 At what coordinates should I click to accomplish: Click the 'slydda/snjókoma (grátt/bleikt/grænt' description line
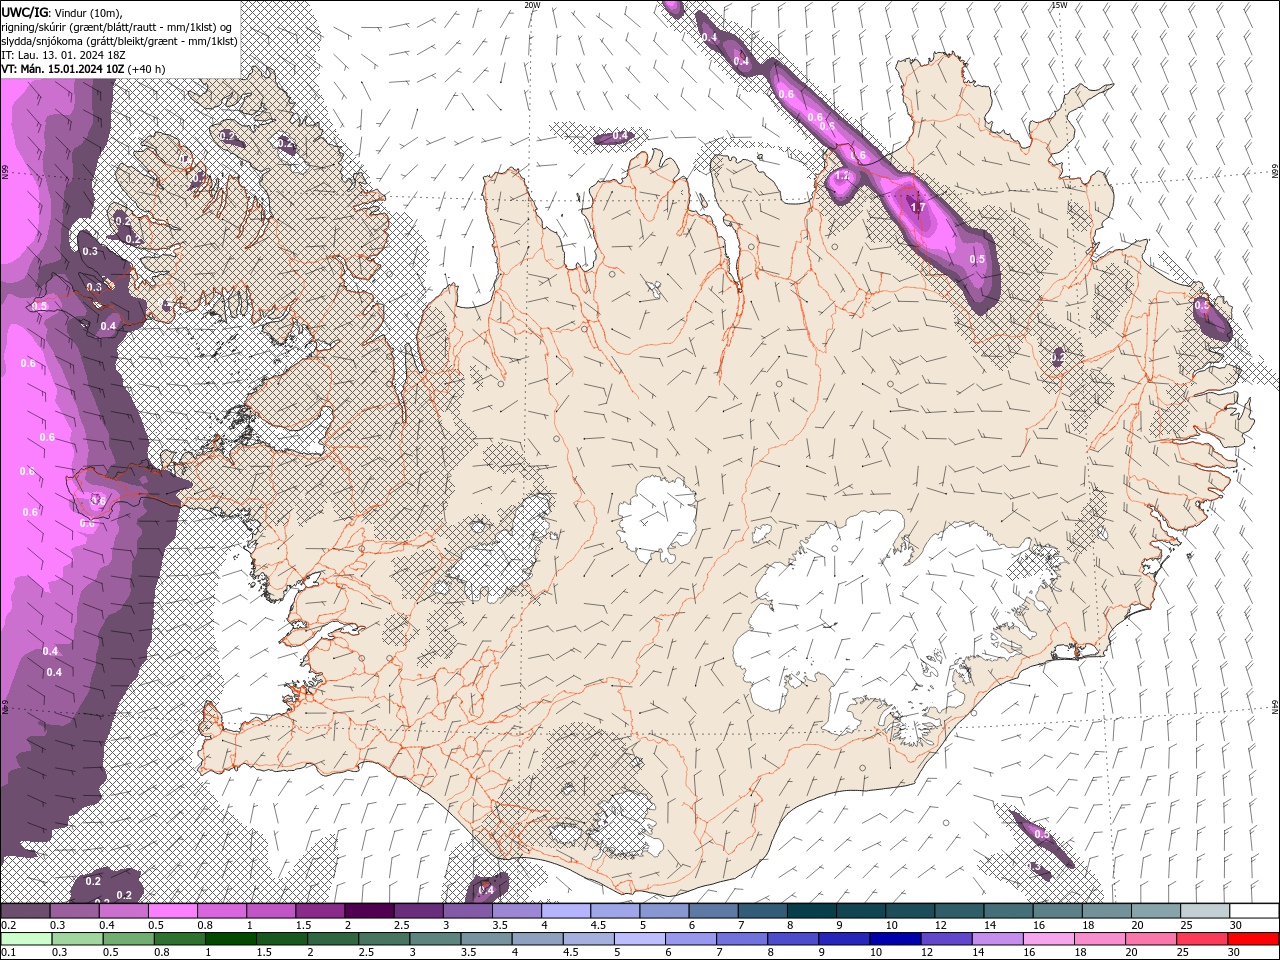(x=119, y=41)
